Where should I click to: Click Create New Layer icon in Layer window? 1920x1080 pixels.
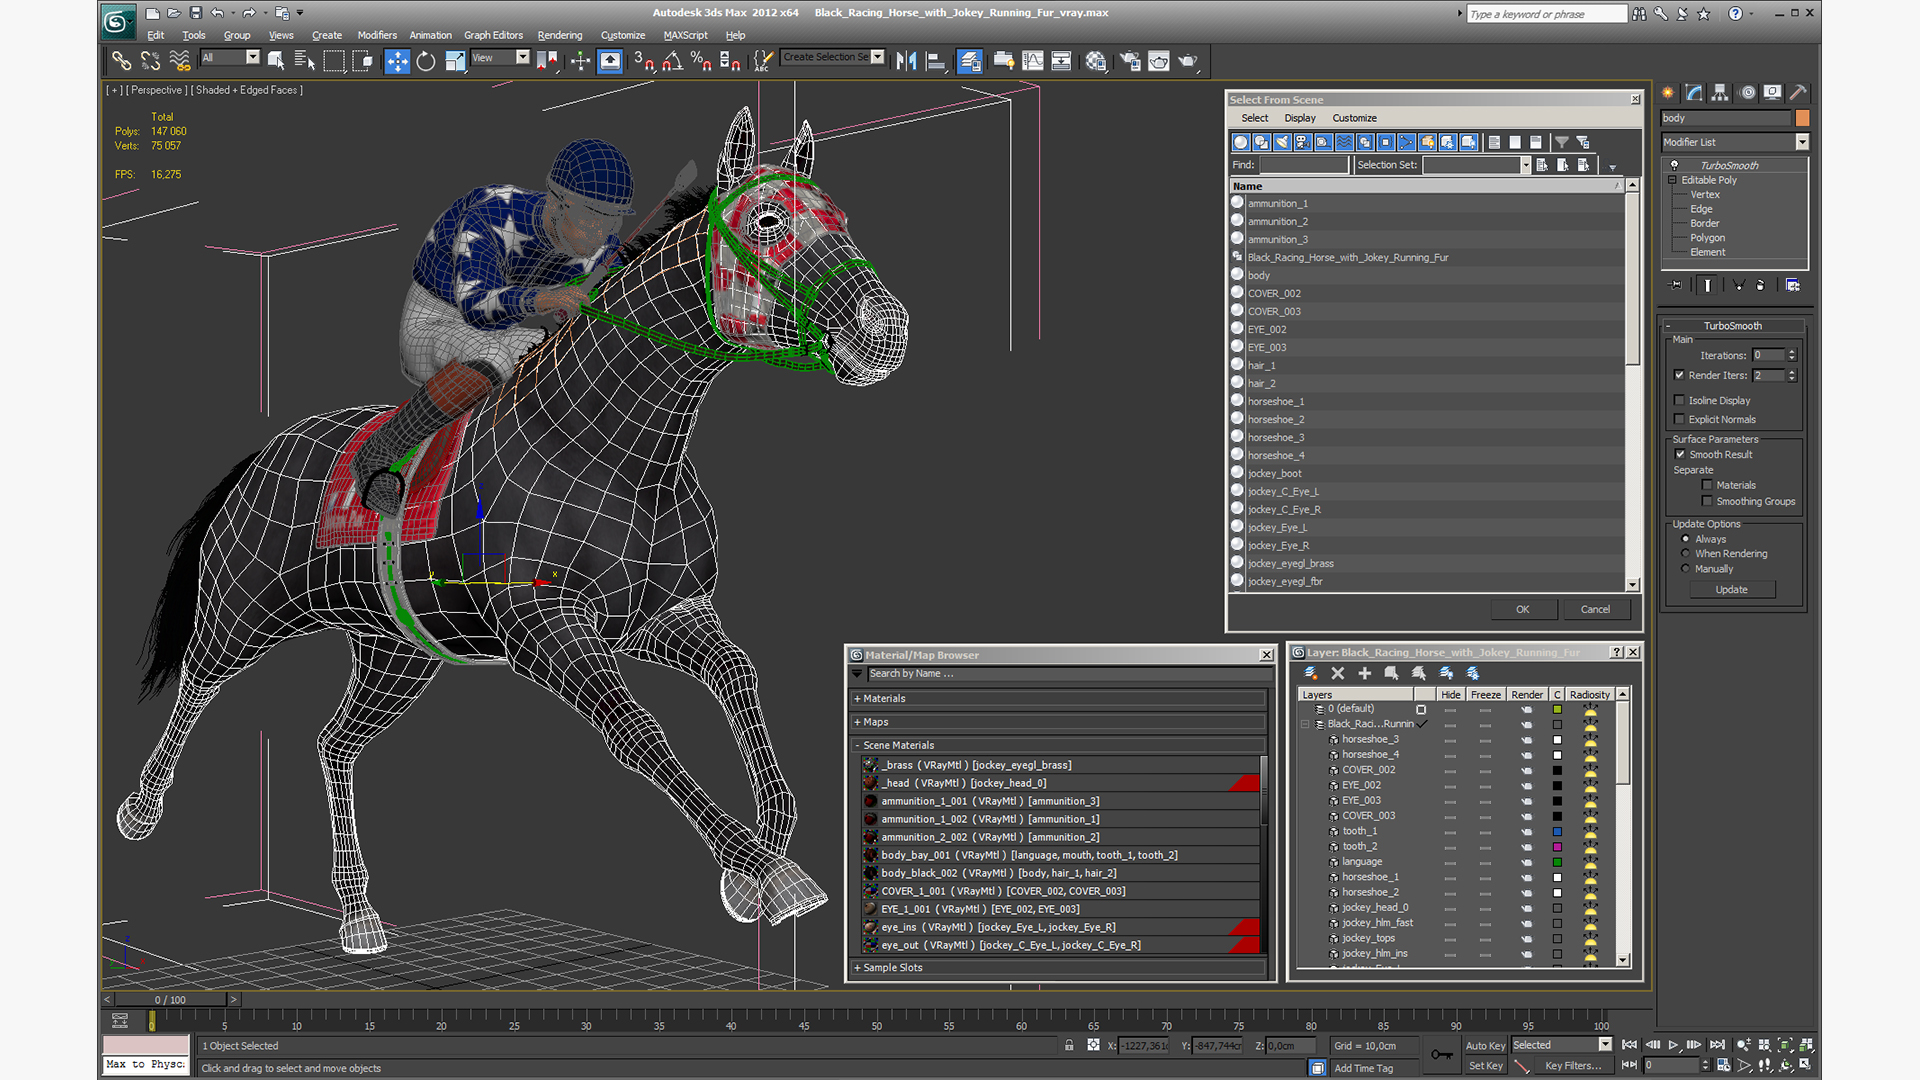[1310, 673]
